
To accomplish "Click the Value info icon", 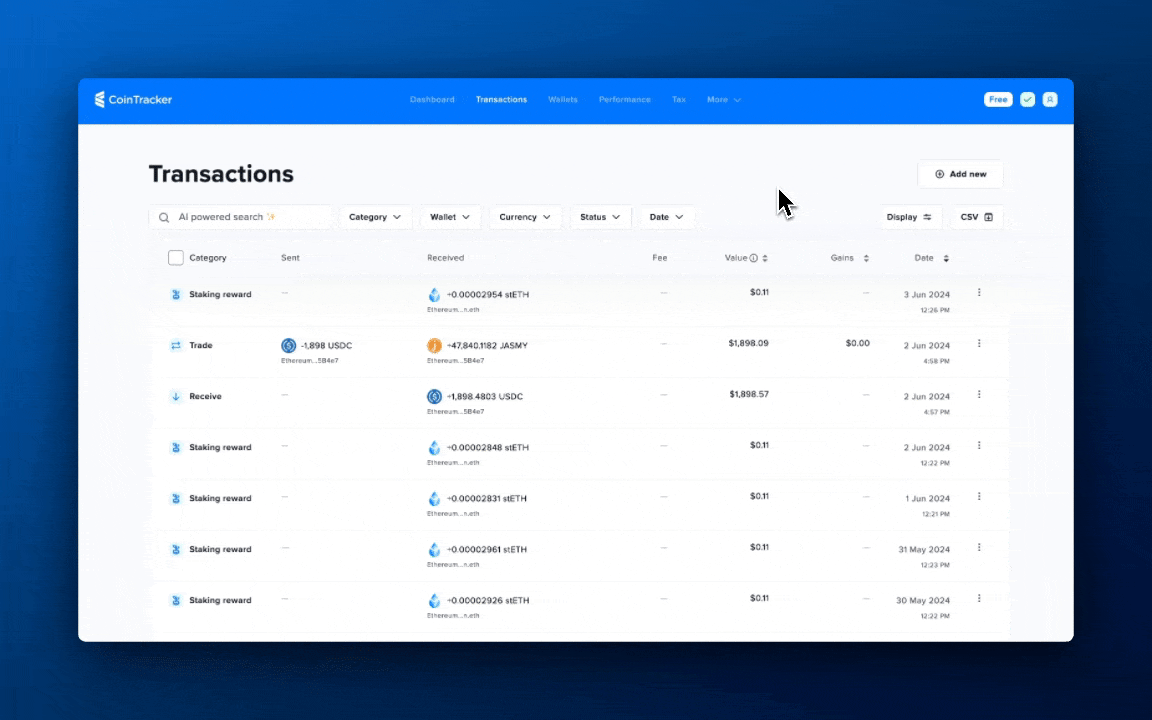I will [x=754, y=258].
